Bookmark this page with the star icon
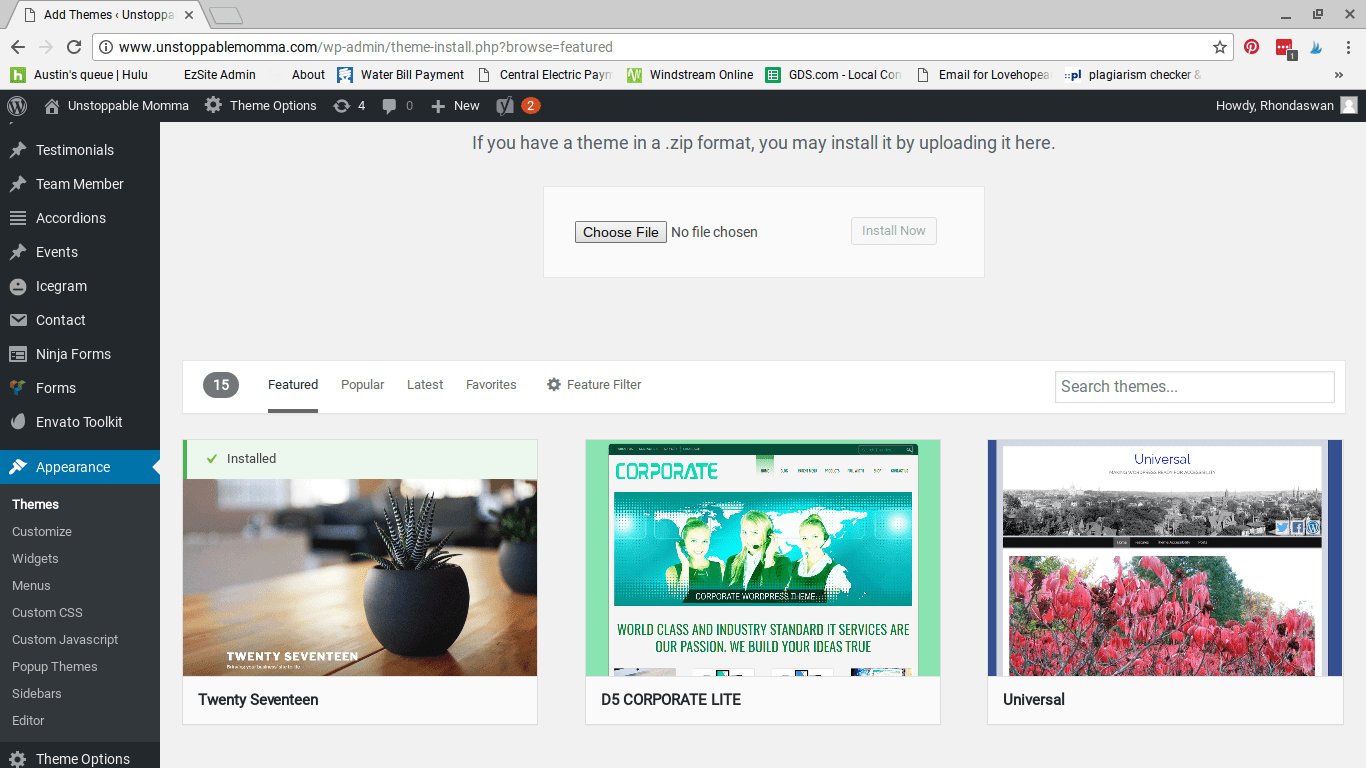Image resolution: width=1366 pixels, height=768 pixels. [x=1220, y=47]
